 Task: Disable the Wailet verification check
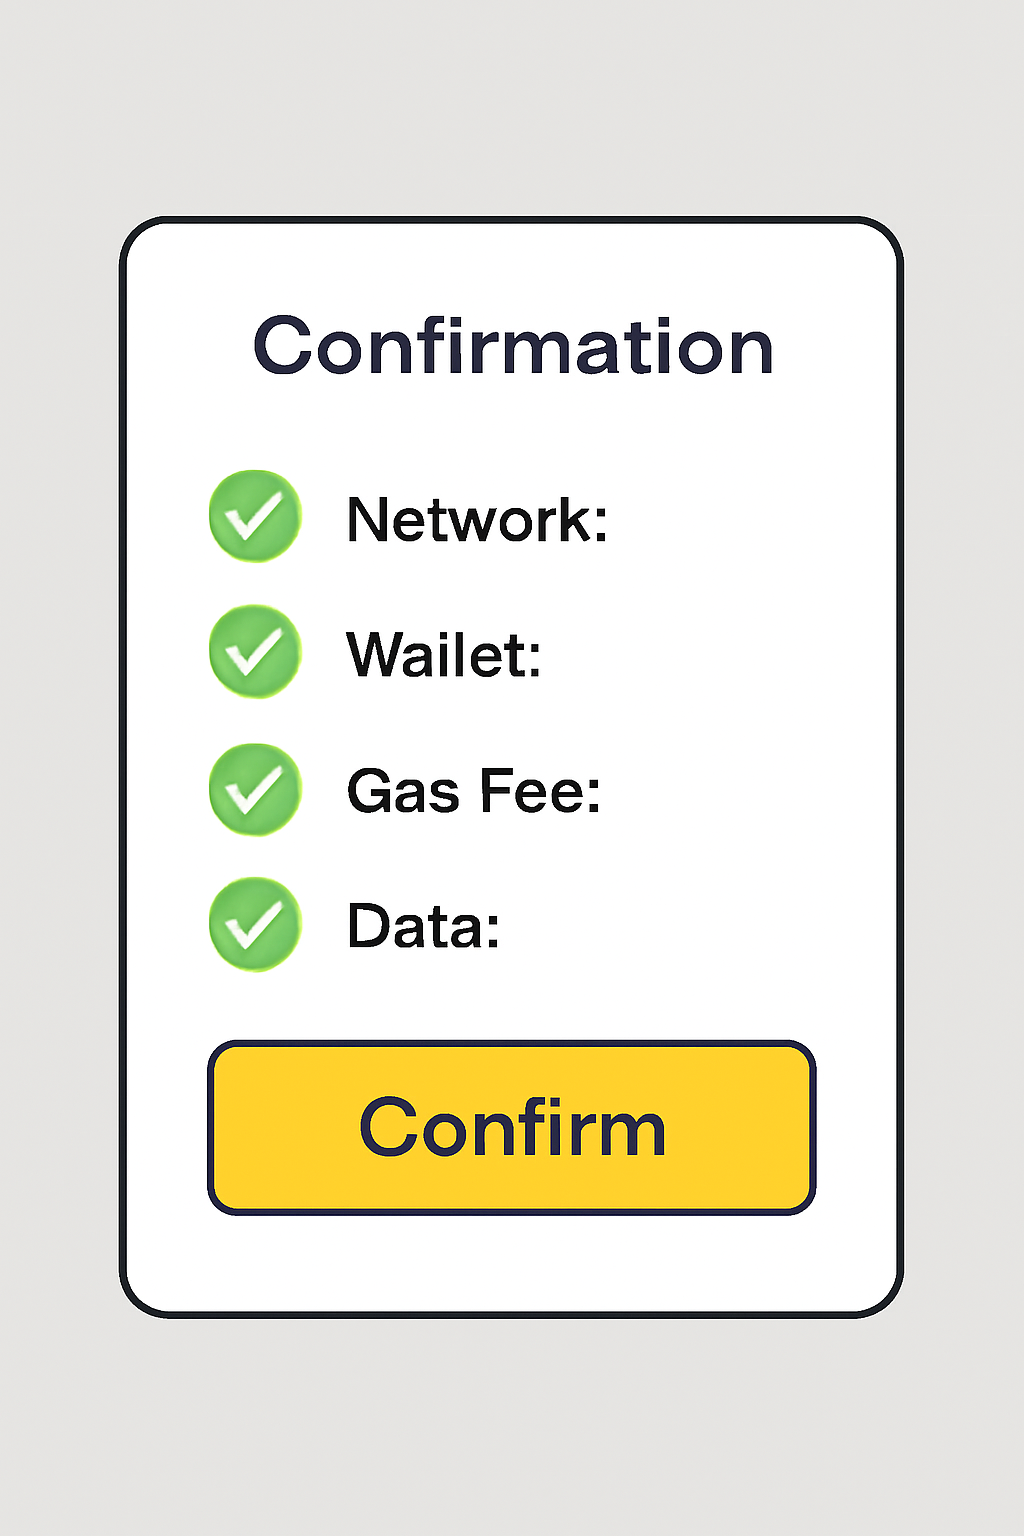[254, 651]
